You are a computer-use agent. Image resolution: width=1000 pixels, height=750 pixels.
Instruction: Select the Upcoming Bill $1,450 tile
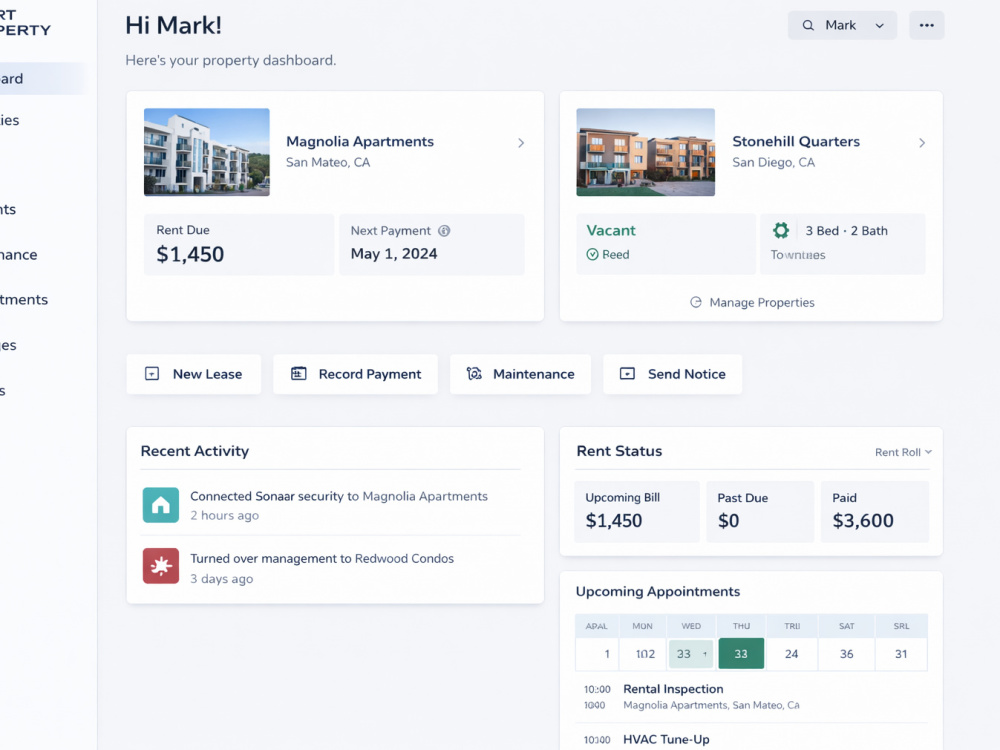(637, 512)
